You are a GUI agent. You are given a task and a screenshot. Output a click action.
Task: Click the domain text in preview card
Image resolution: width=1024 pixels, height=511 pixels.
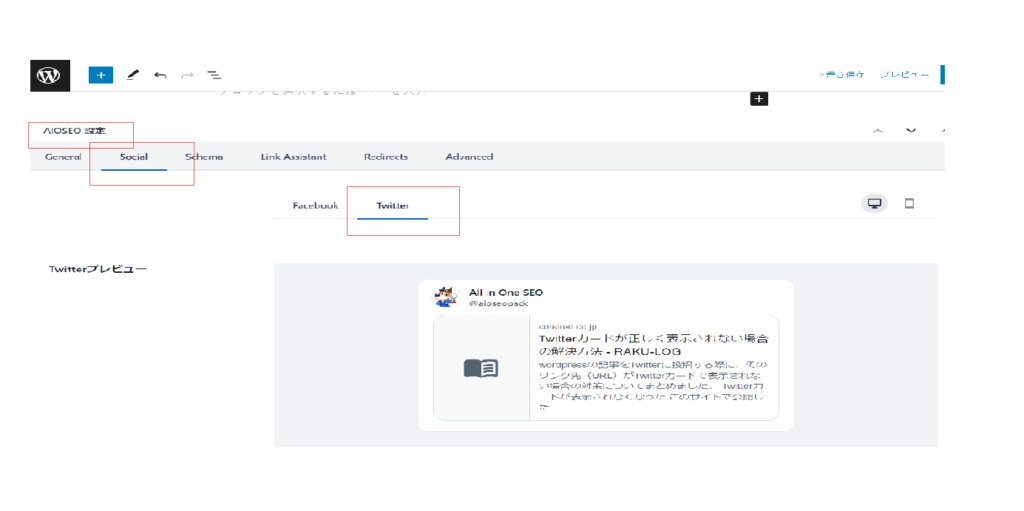tap(568, 326)
